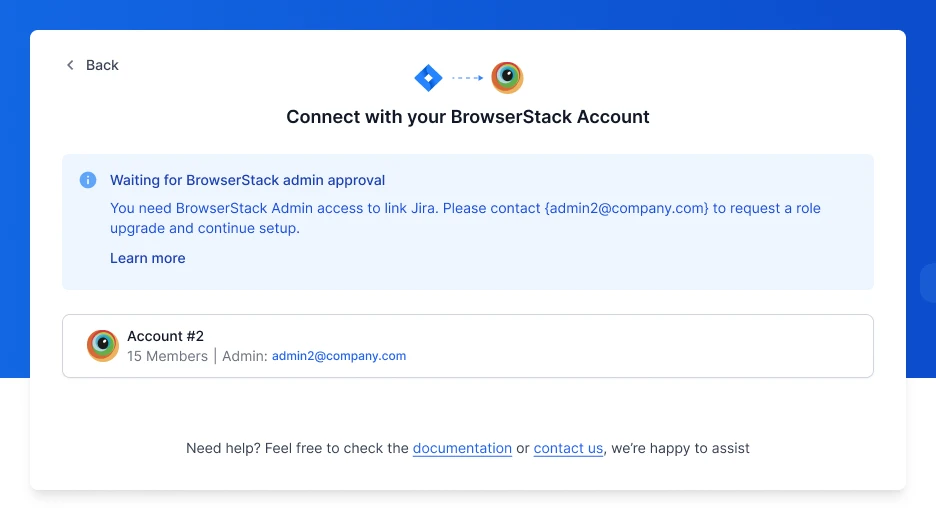Screen dimensions: 936x520
Task: Open the contact us link
Action: point(568,448)
